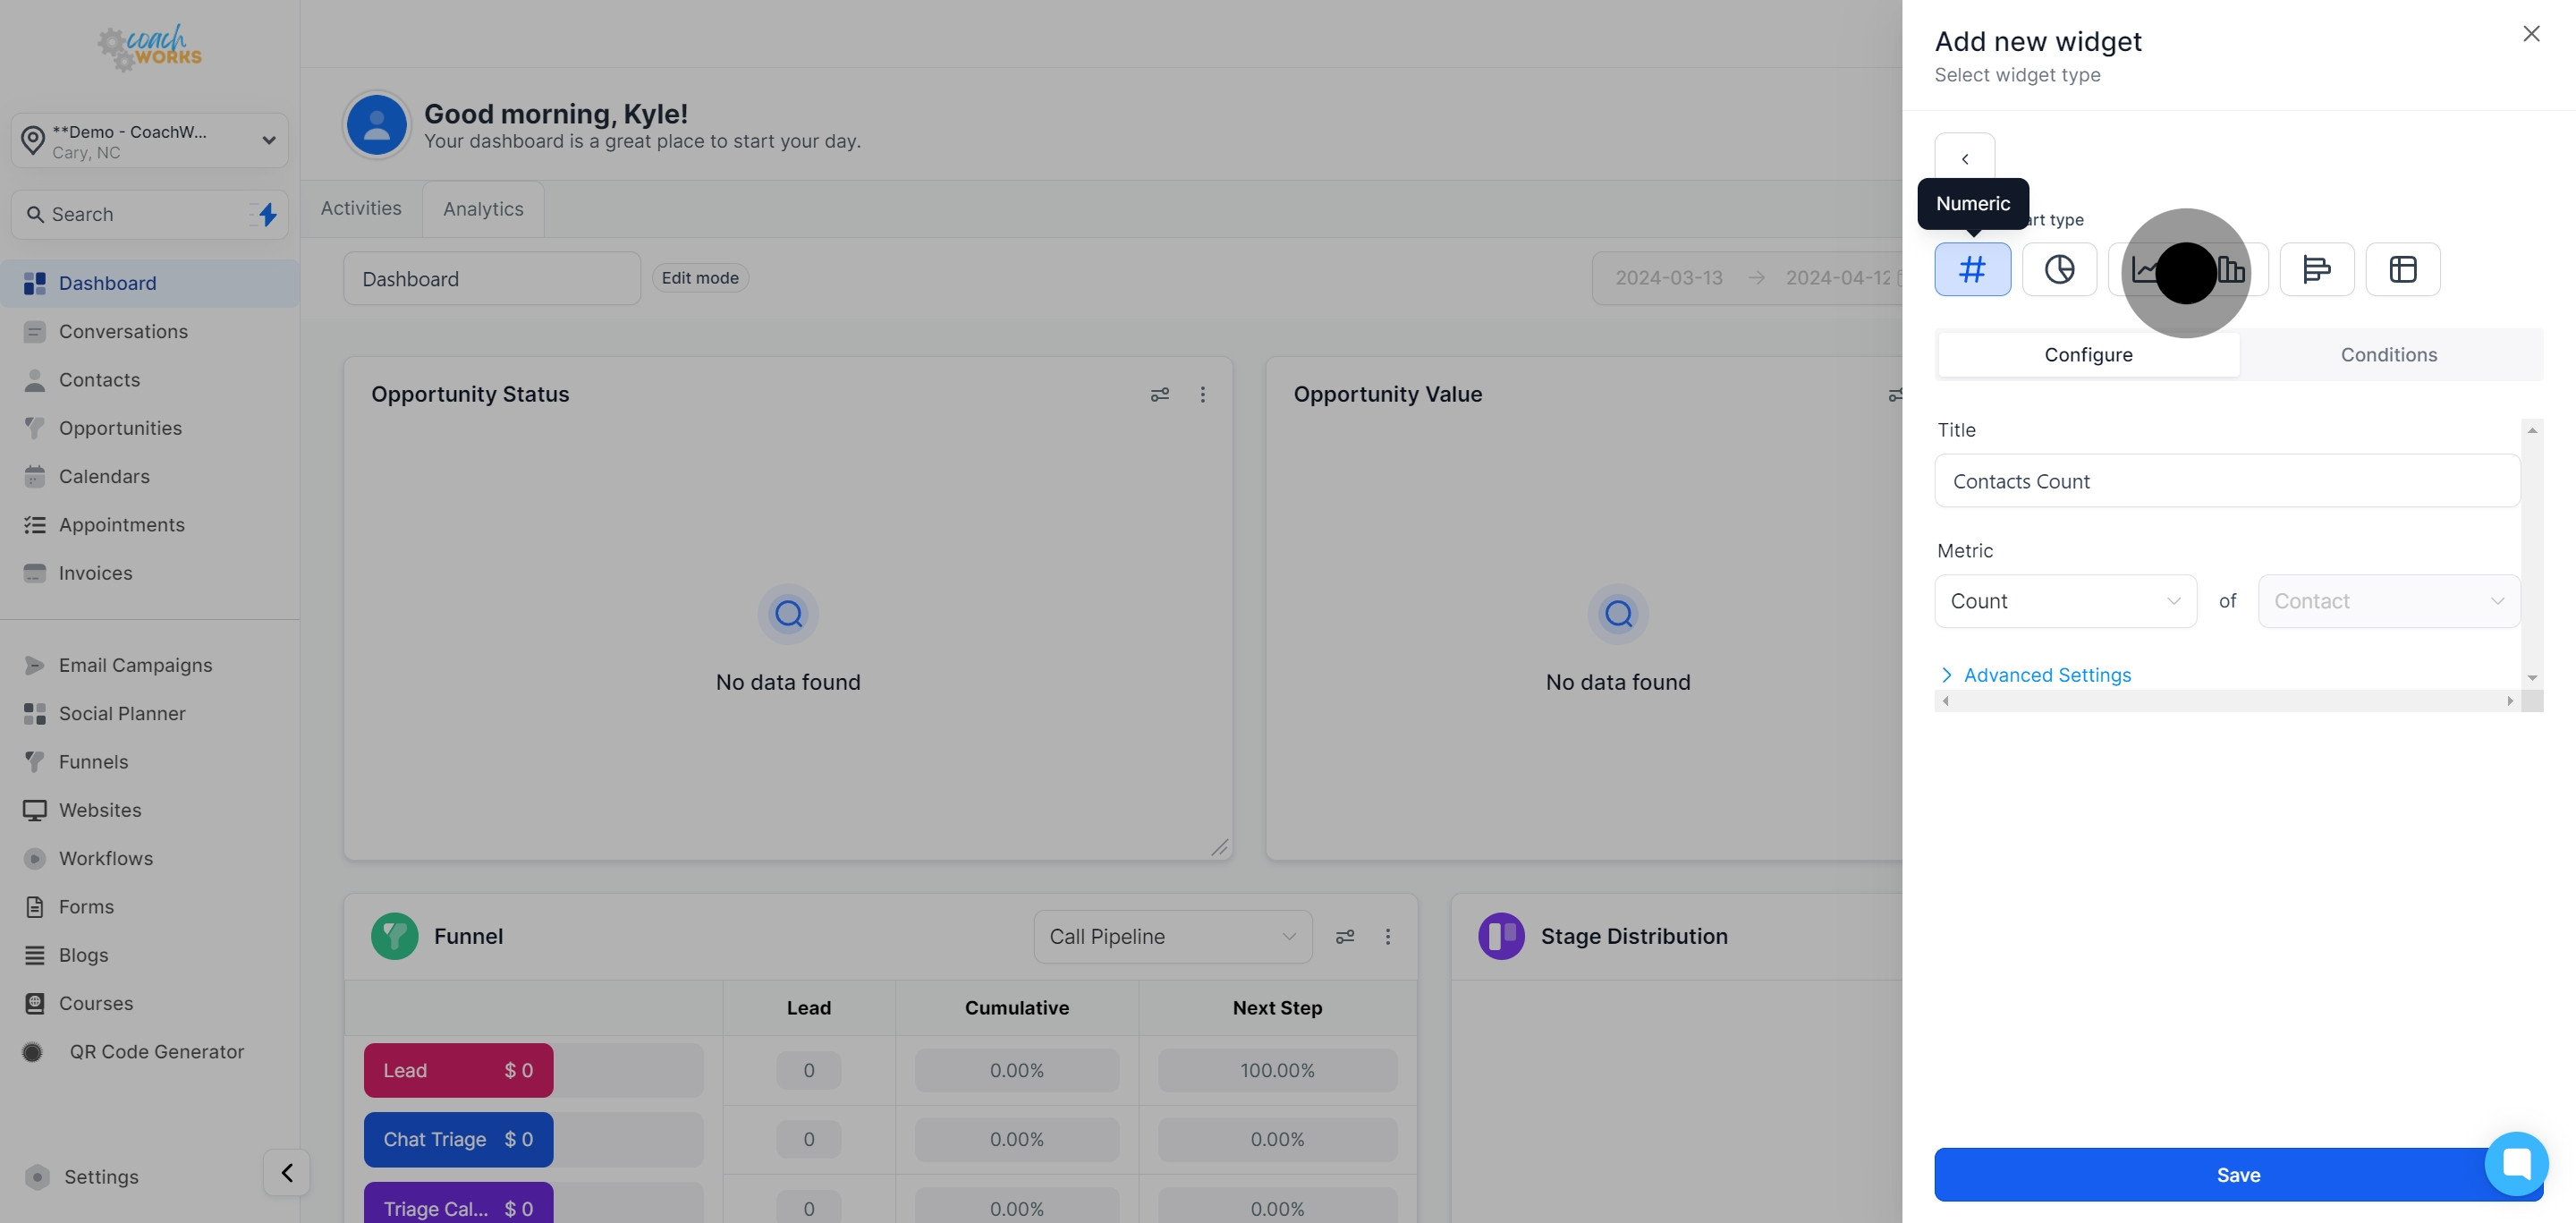Open the account location switcher dropdown
Screen dimensions: 2576x1223
(x=149, y=141)
